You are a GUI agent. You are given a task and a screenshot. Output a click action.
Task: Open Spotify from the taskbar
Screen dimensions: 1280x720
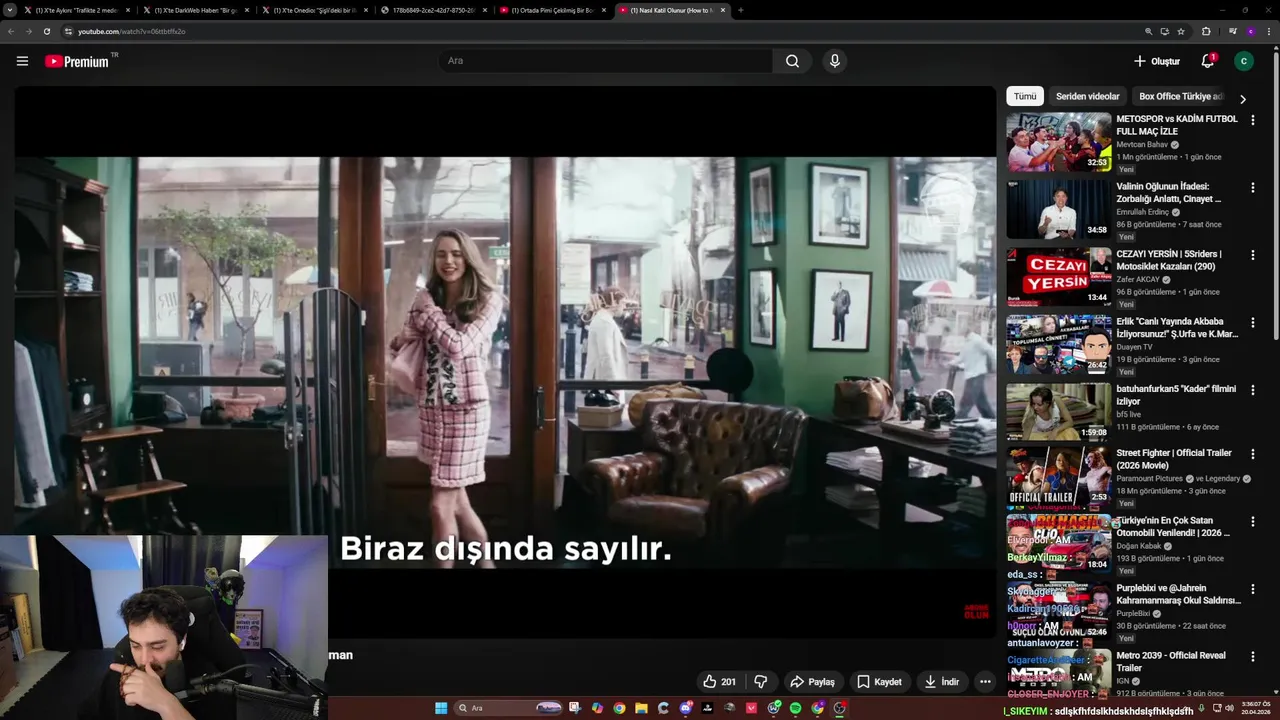coord(795,708)
